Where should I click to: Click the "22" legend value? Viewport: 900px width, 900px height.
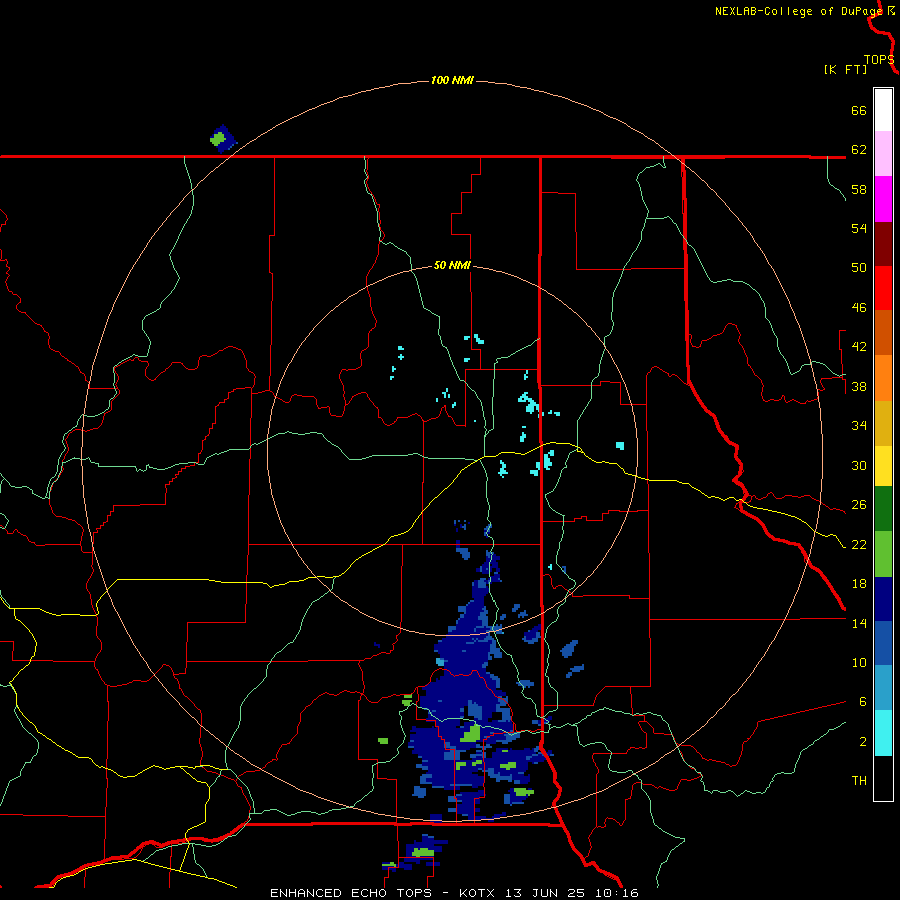859,544
